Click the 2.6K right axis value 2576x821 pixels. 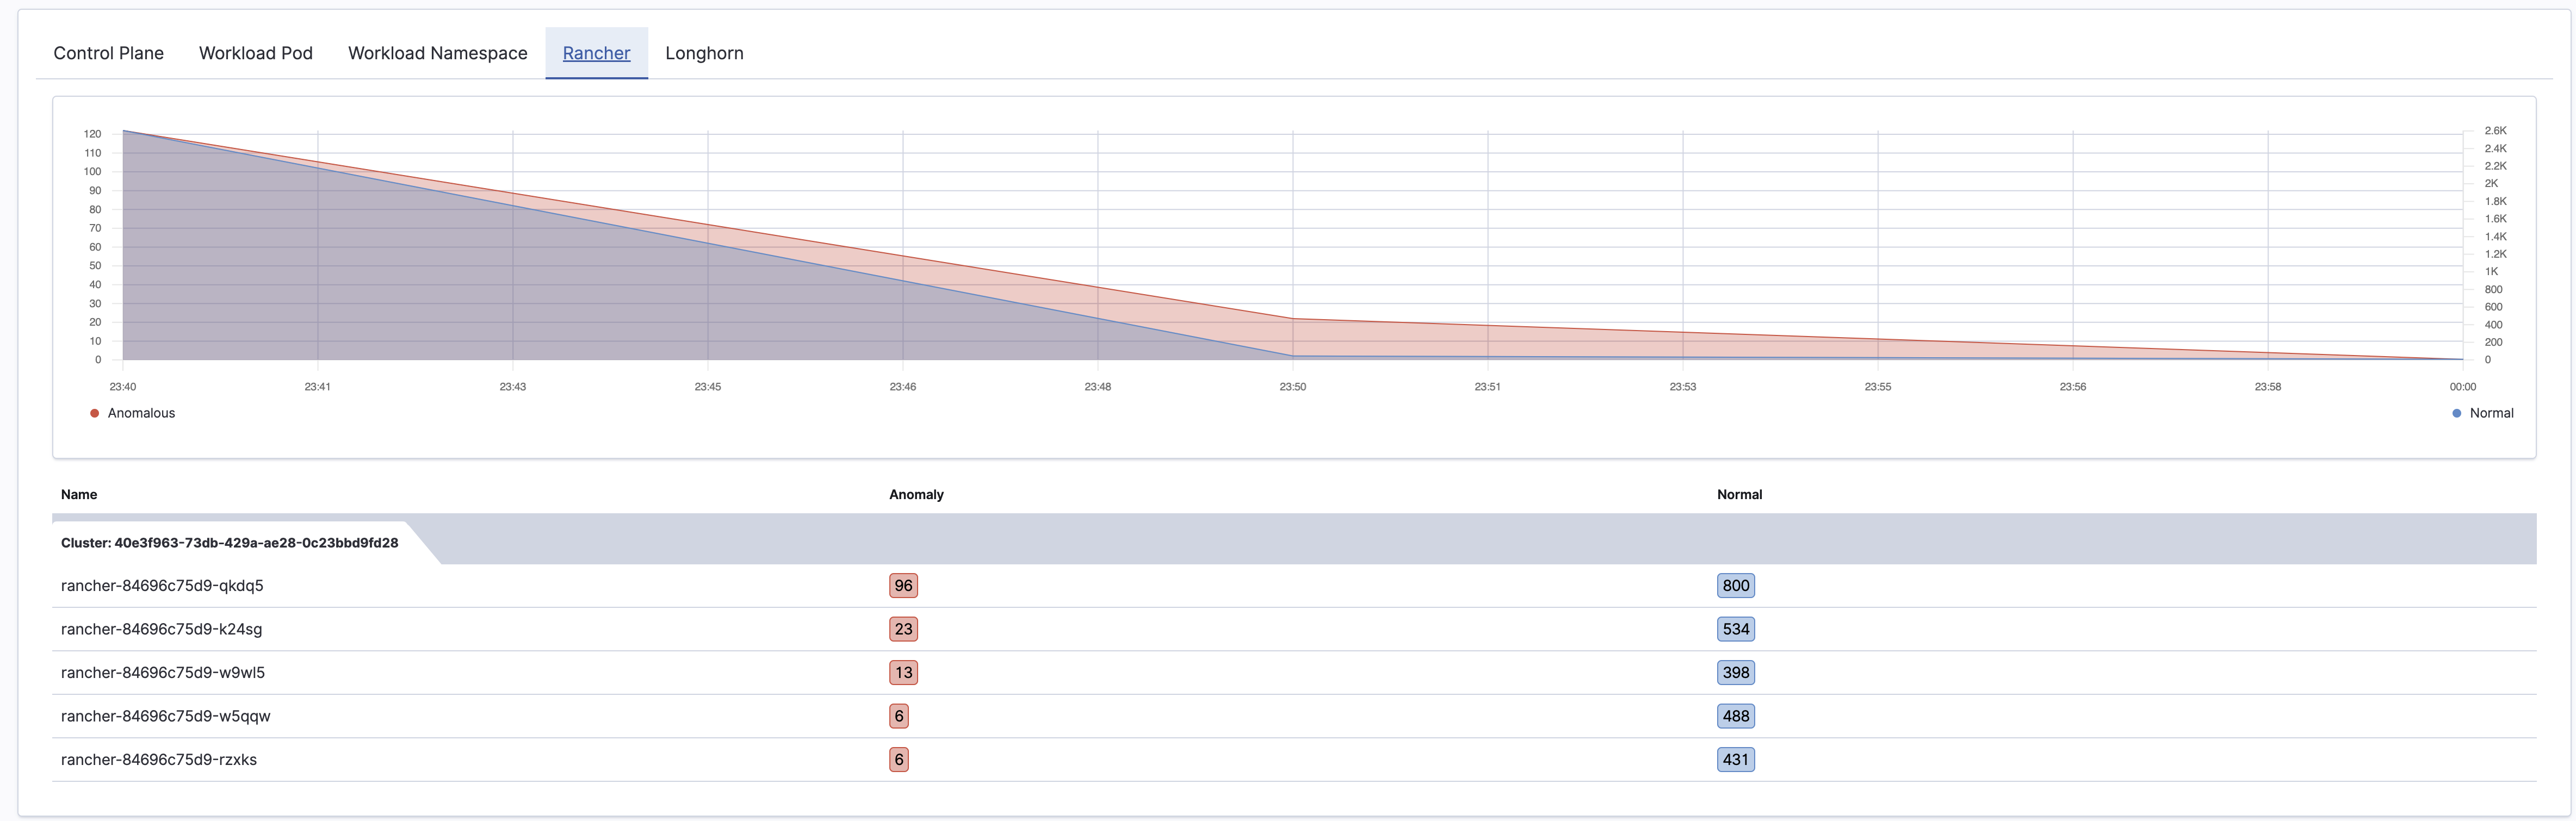click(x=2495, y=131)
